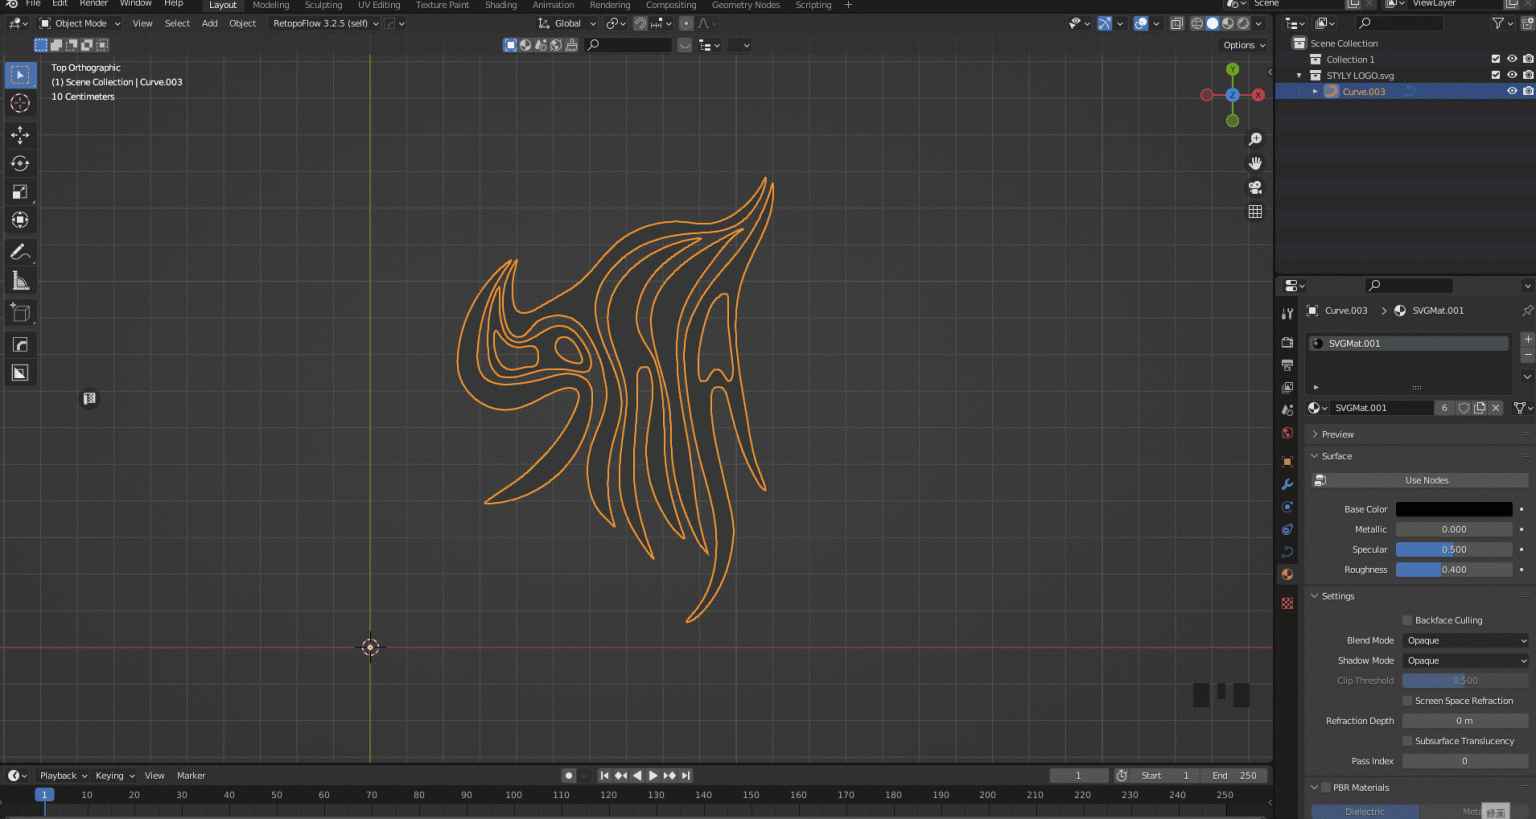Uncheck the STYLY LOGO.svg collection checkbox
Viewport: 1536px width, 819px height.
coord(1496,75)
